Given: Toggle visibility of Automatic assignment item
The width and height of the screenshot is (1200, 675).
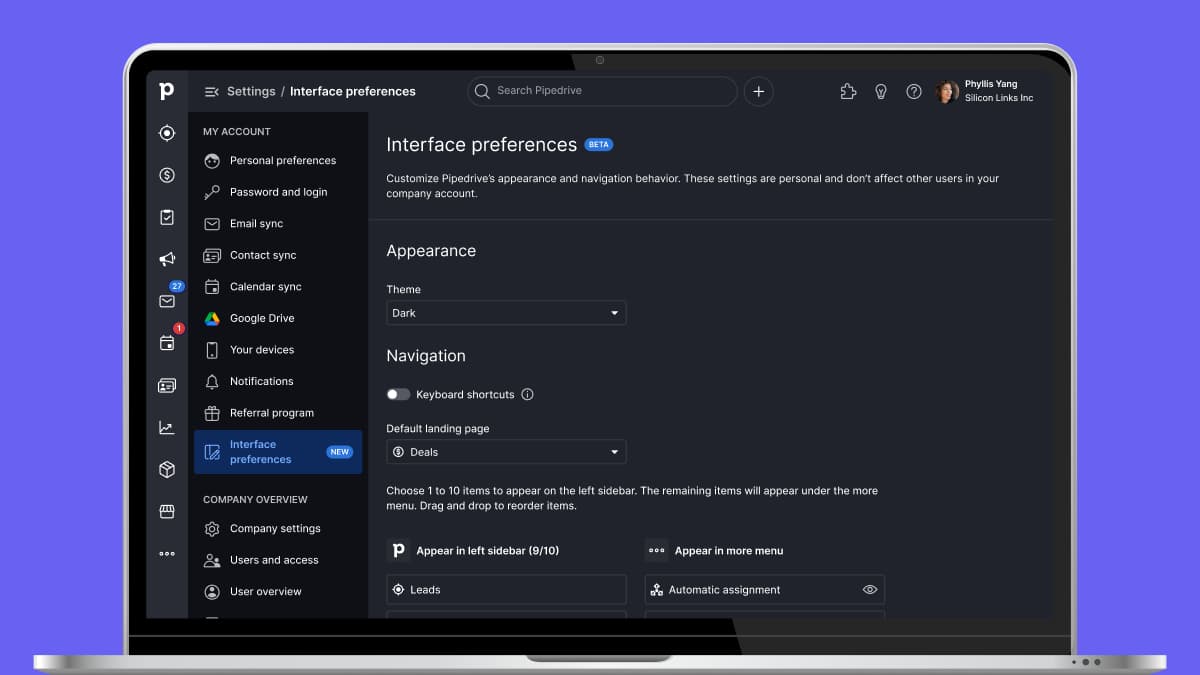Looking at the screenshot, I should (x=869, y=589).
